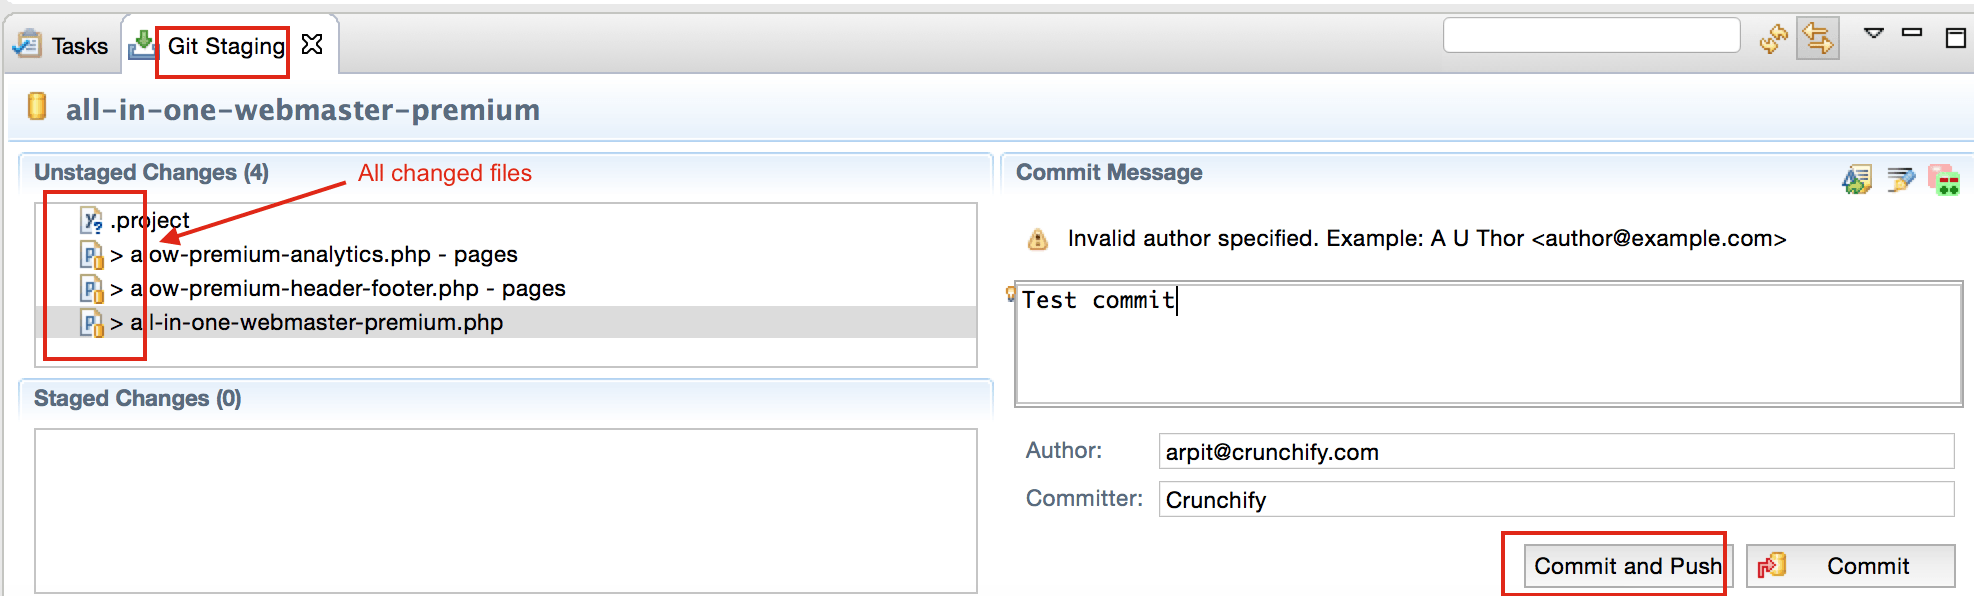The width and height of the screenshot is (1974, 596).
Task: Toggle Add Signed-off-by icon
Action: pos(1900,180)
